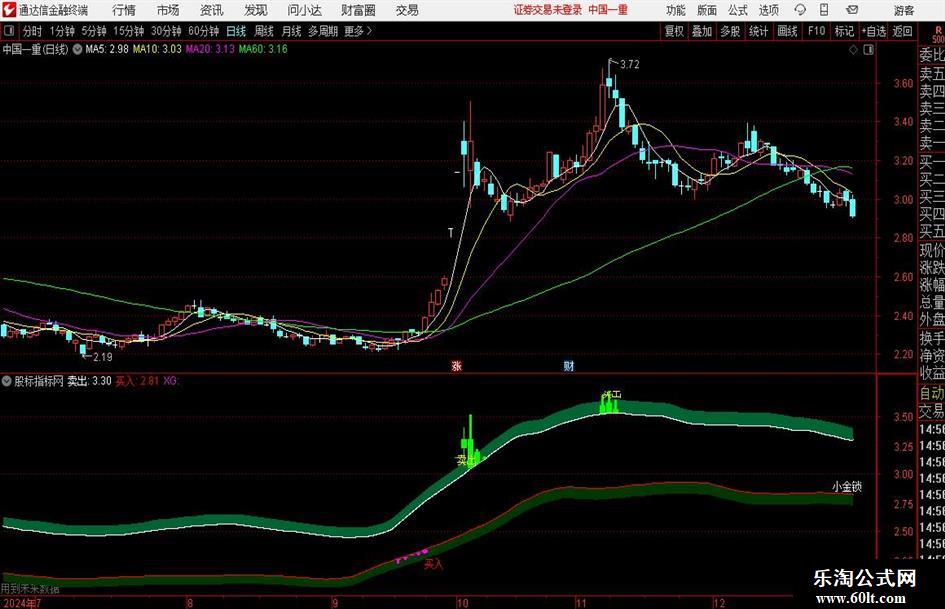Click the 中国一重 stock name in the title bar

[x=608, y=10]
